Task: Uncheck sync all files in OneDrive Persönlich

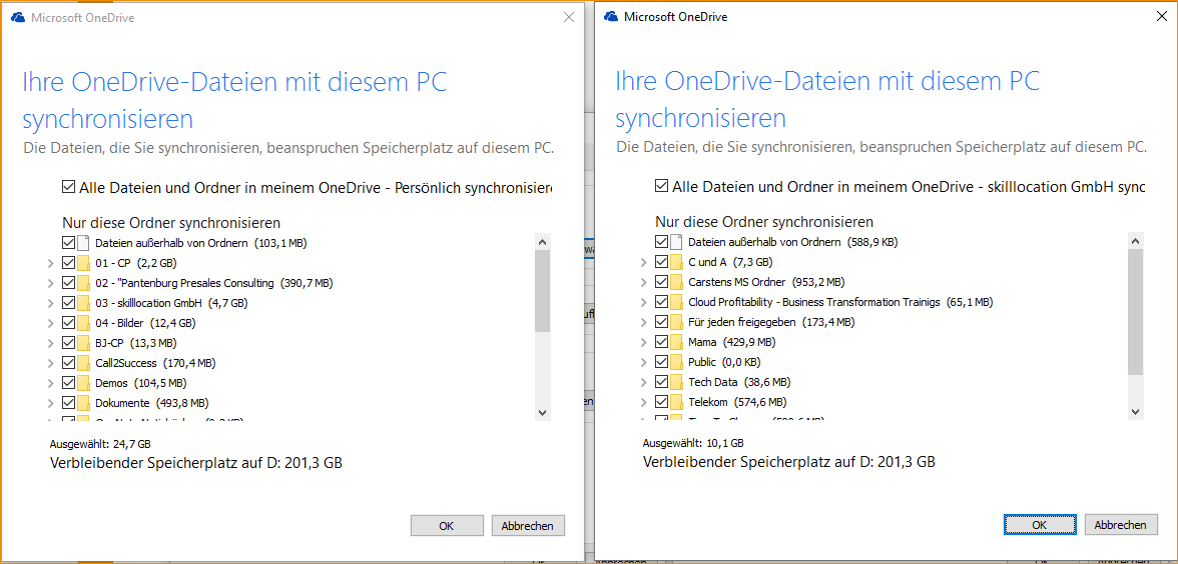Action: click(68, 187)
